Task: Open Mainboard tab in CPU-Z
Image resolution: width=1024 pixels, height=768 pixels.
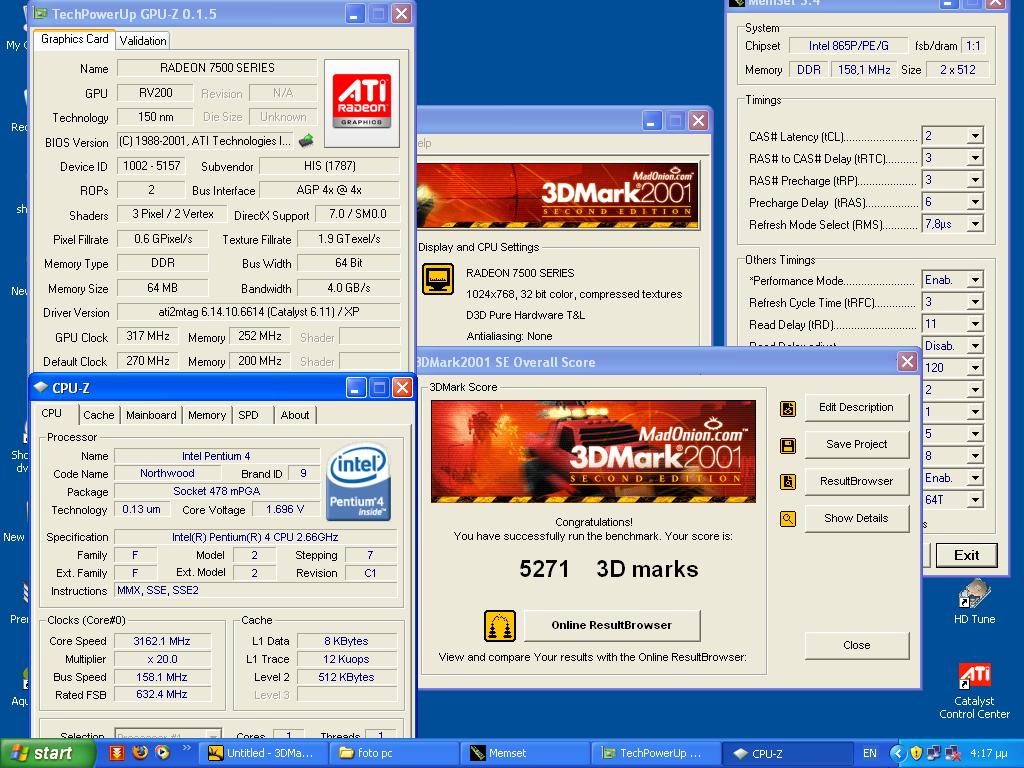Action: tap(151, 415)
